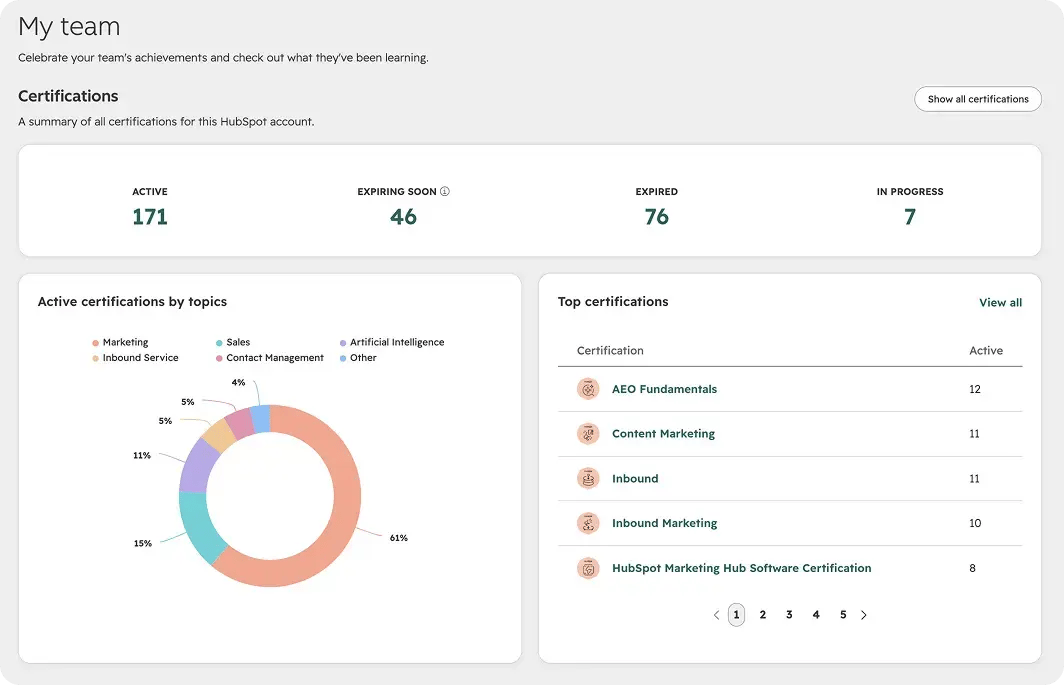The height and width of the screenshot is (685, 1064).
Task: Open Content Marketing certification link
Action: (664, 434)
